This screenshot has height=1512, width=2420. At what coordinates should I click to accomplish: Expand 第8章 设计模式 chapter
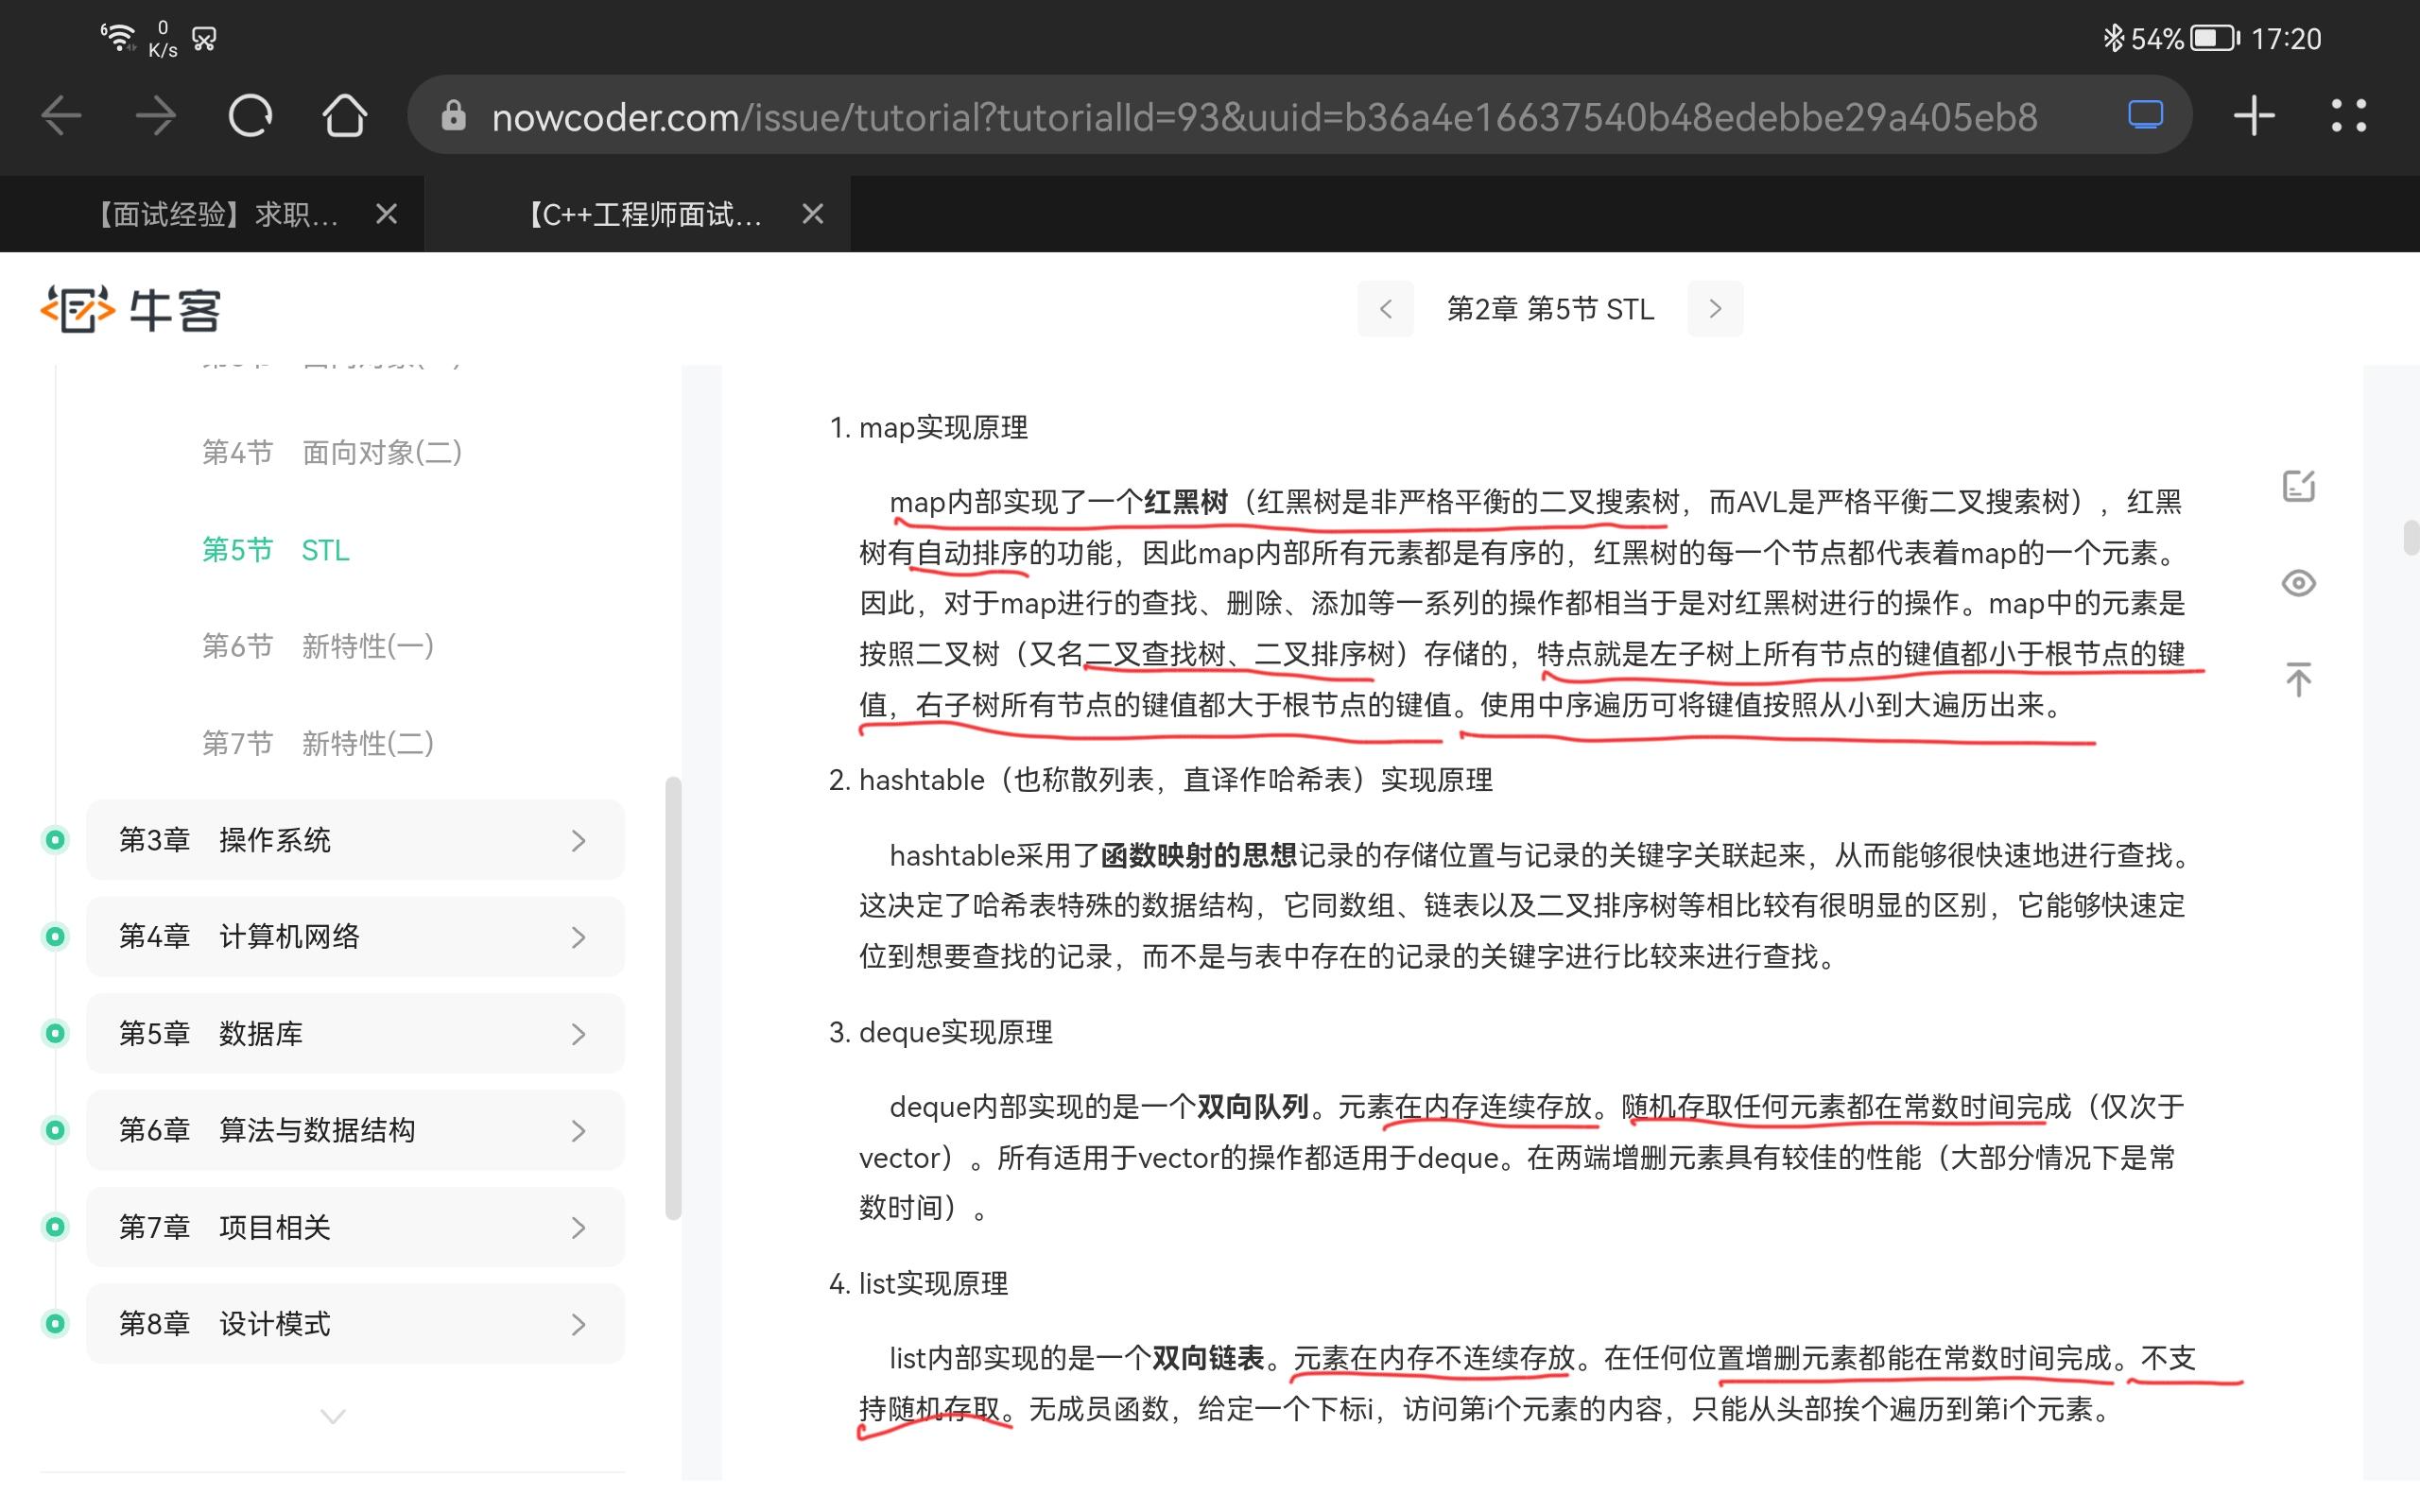pos(355,1324)
